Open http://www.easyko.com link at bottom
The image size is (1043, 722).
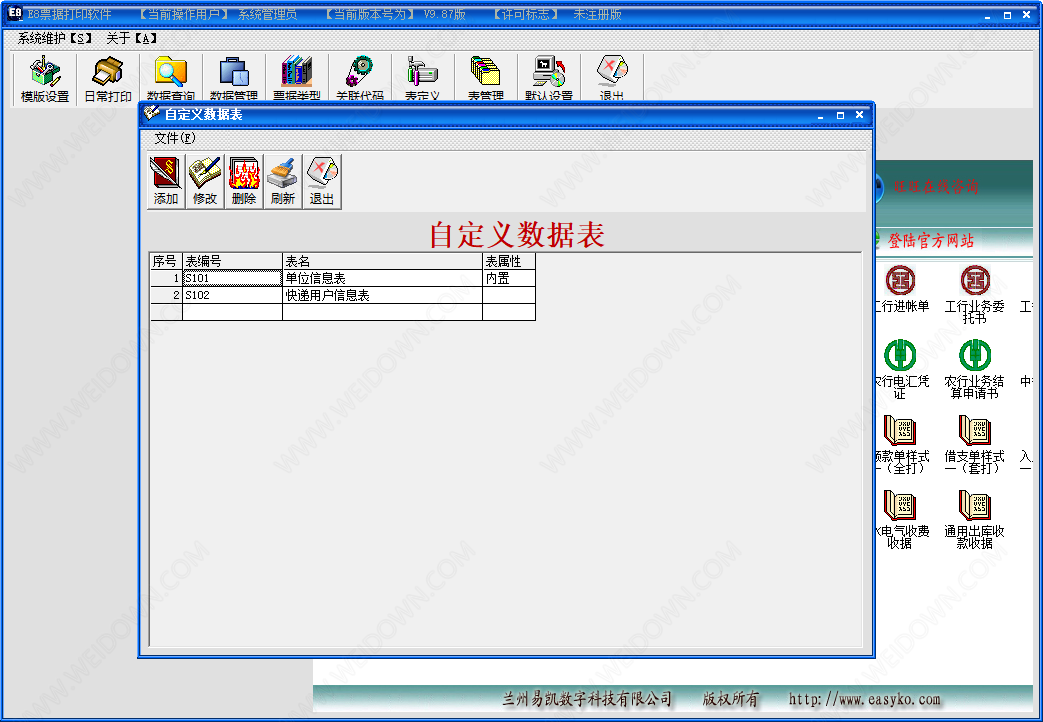pos(865,699)
